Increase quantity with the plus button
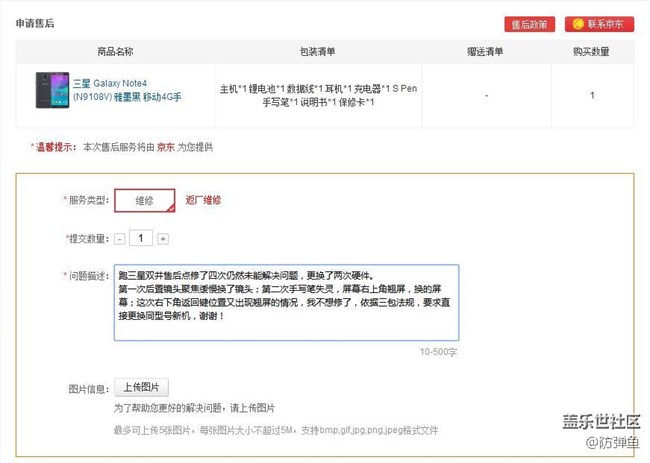Viewport: 650px width, 463px height. 163,239
